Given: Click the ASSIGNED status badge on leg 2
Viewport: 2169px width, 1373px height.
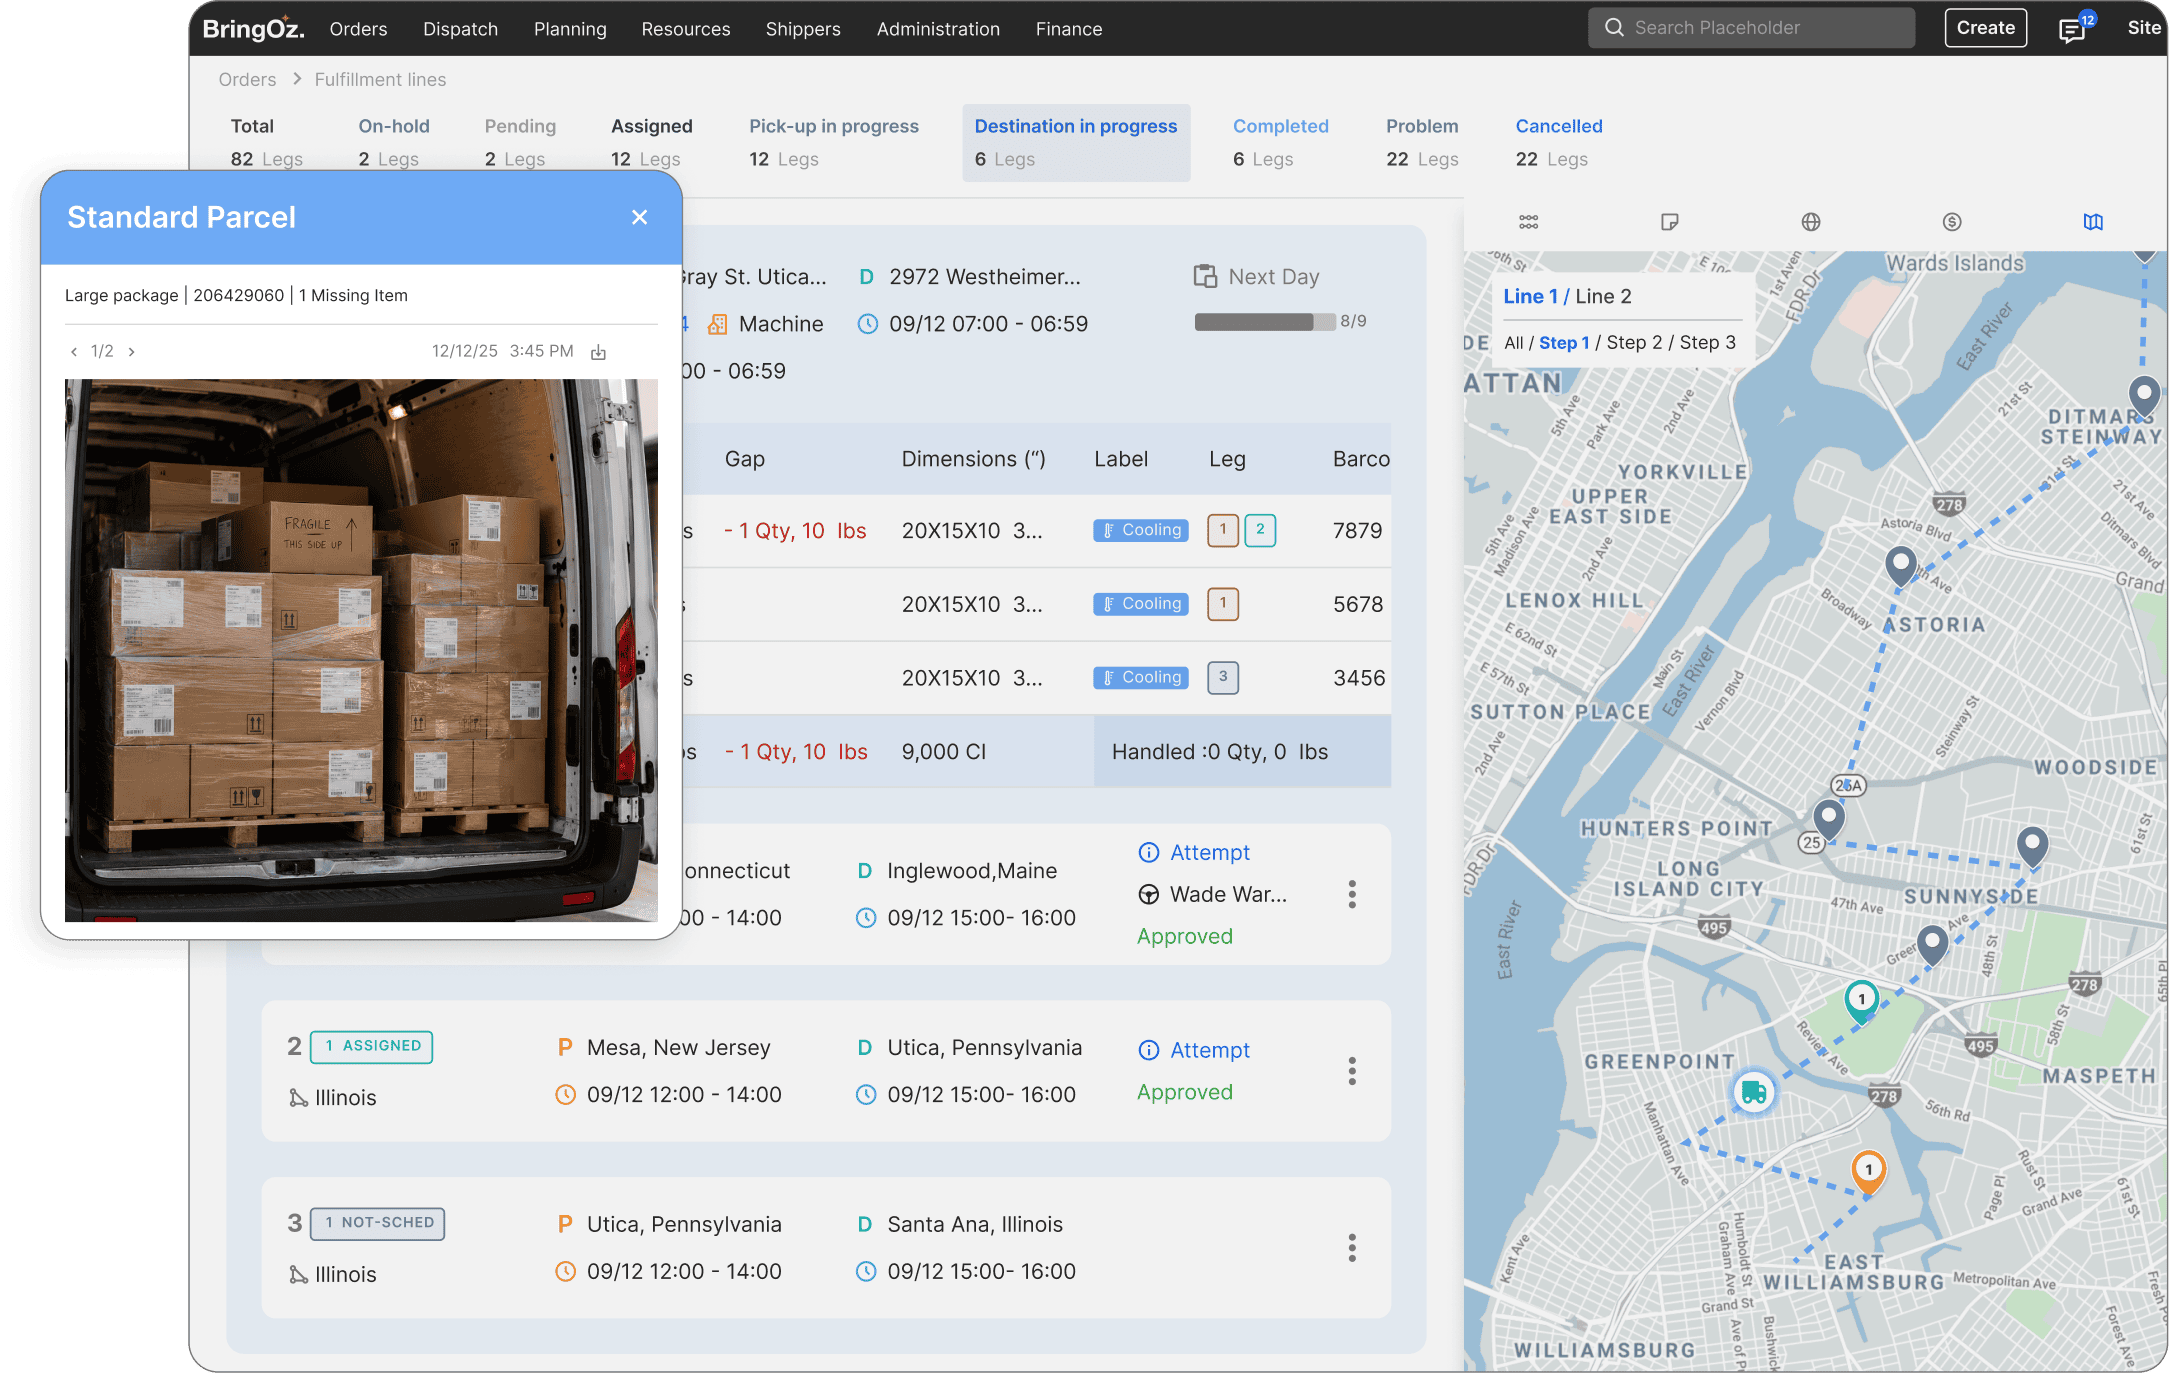Looking at the screenshot, I should tap(371, 1046).
